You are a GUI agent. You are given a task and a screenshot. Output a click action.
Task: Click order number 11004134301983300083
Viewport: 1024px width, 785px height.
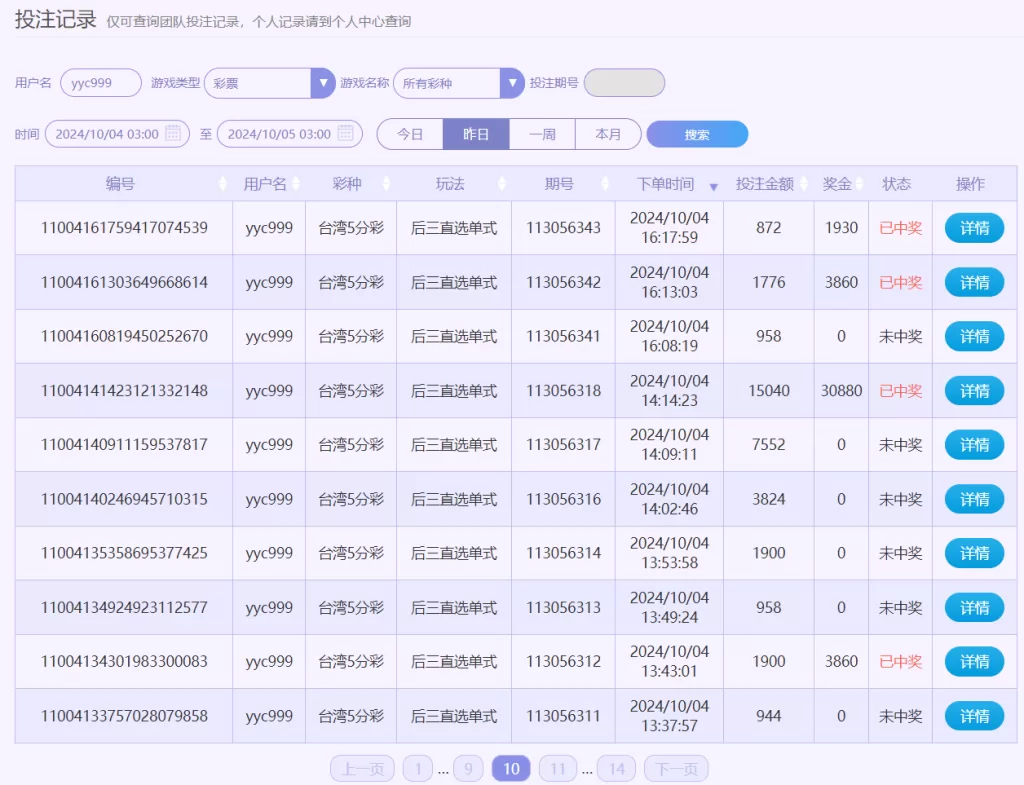click(124, 662)
